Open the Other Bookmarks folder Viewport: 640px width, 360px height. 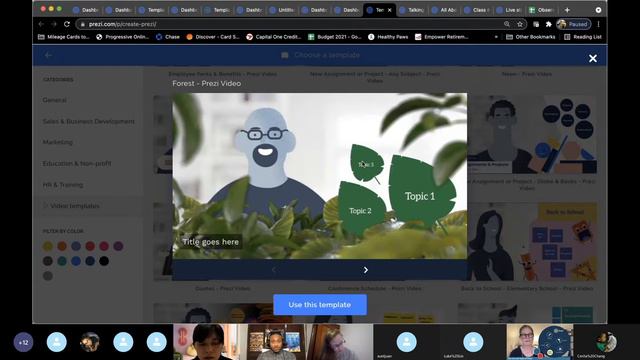pyautogui.click(x=531, y=37)
